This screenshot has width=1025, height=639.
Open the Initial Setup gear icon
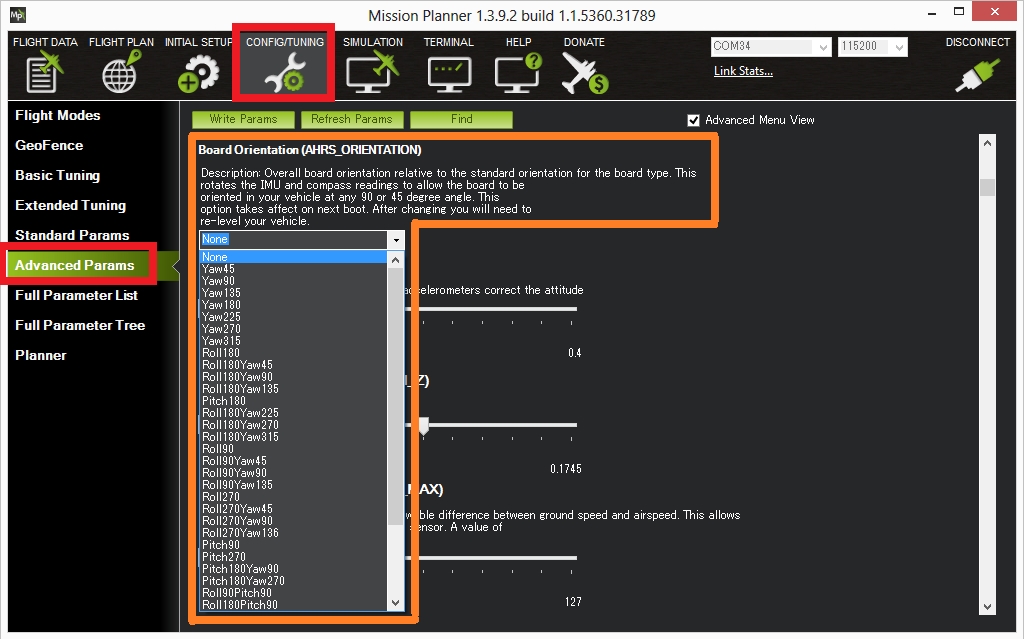pyautogui.click(x=197, y=74)
